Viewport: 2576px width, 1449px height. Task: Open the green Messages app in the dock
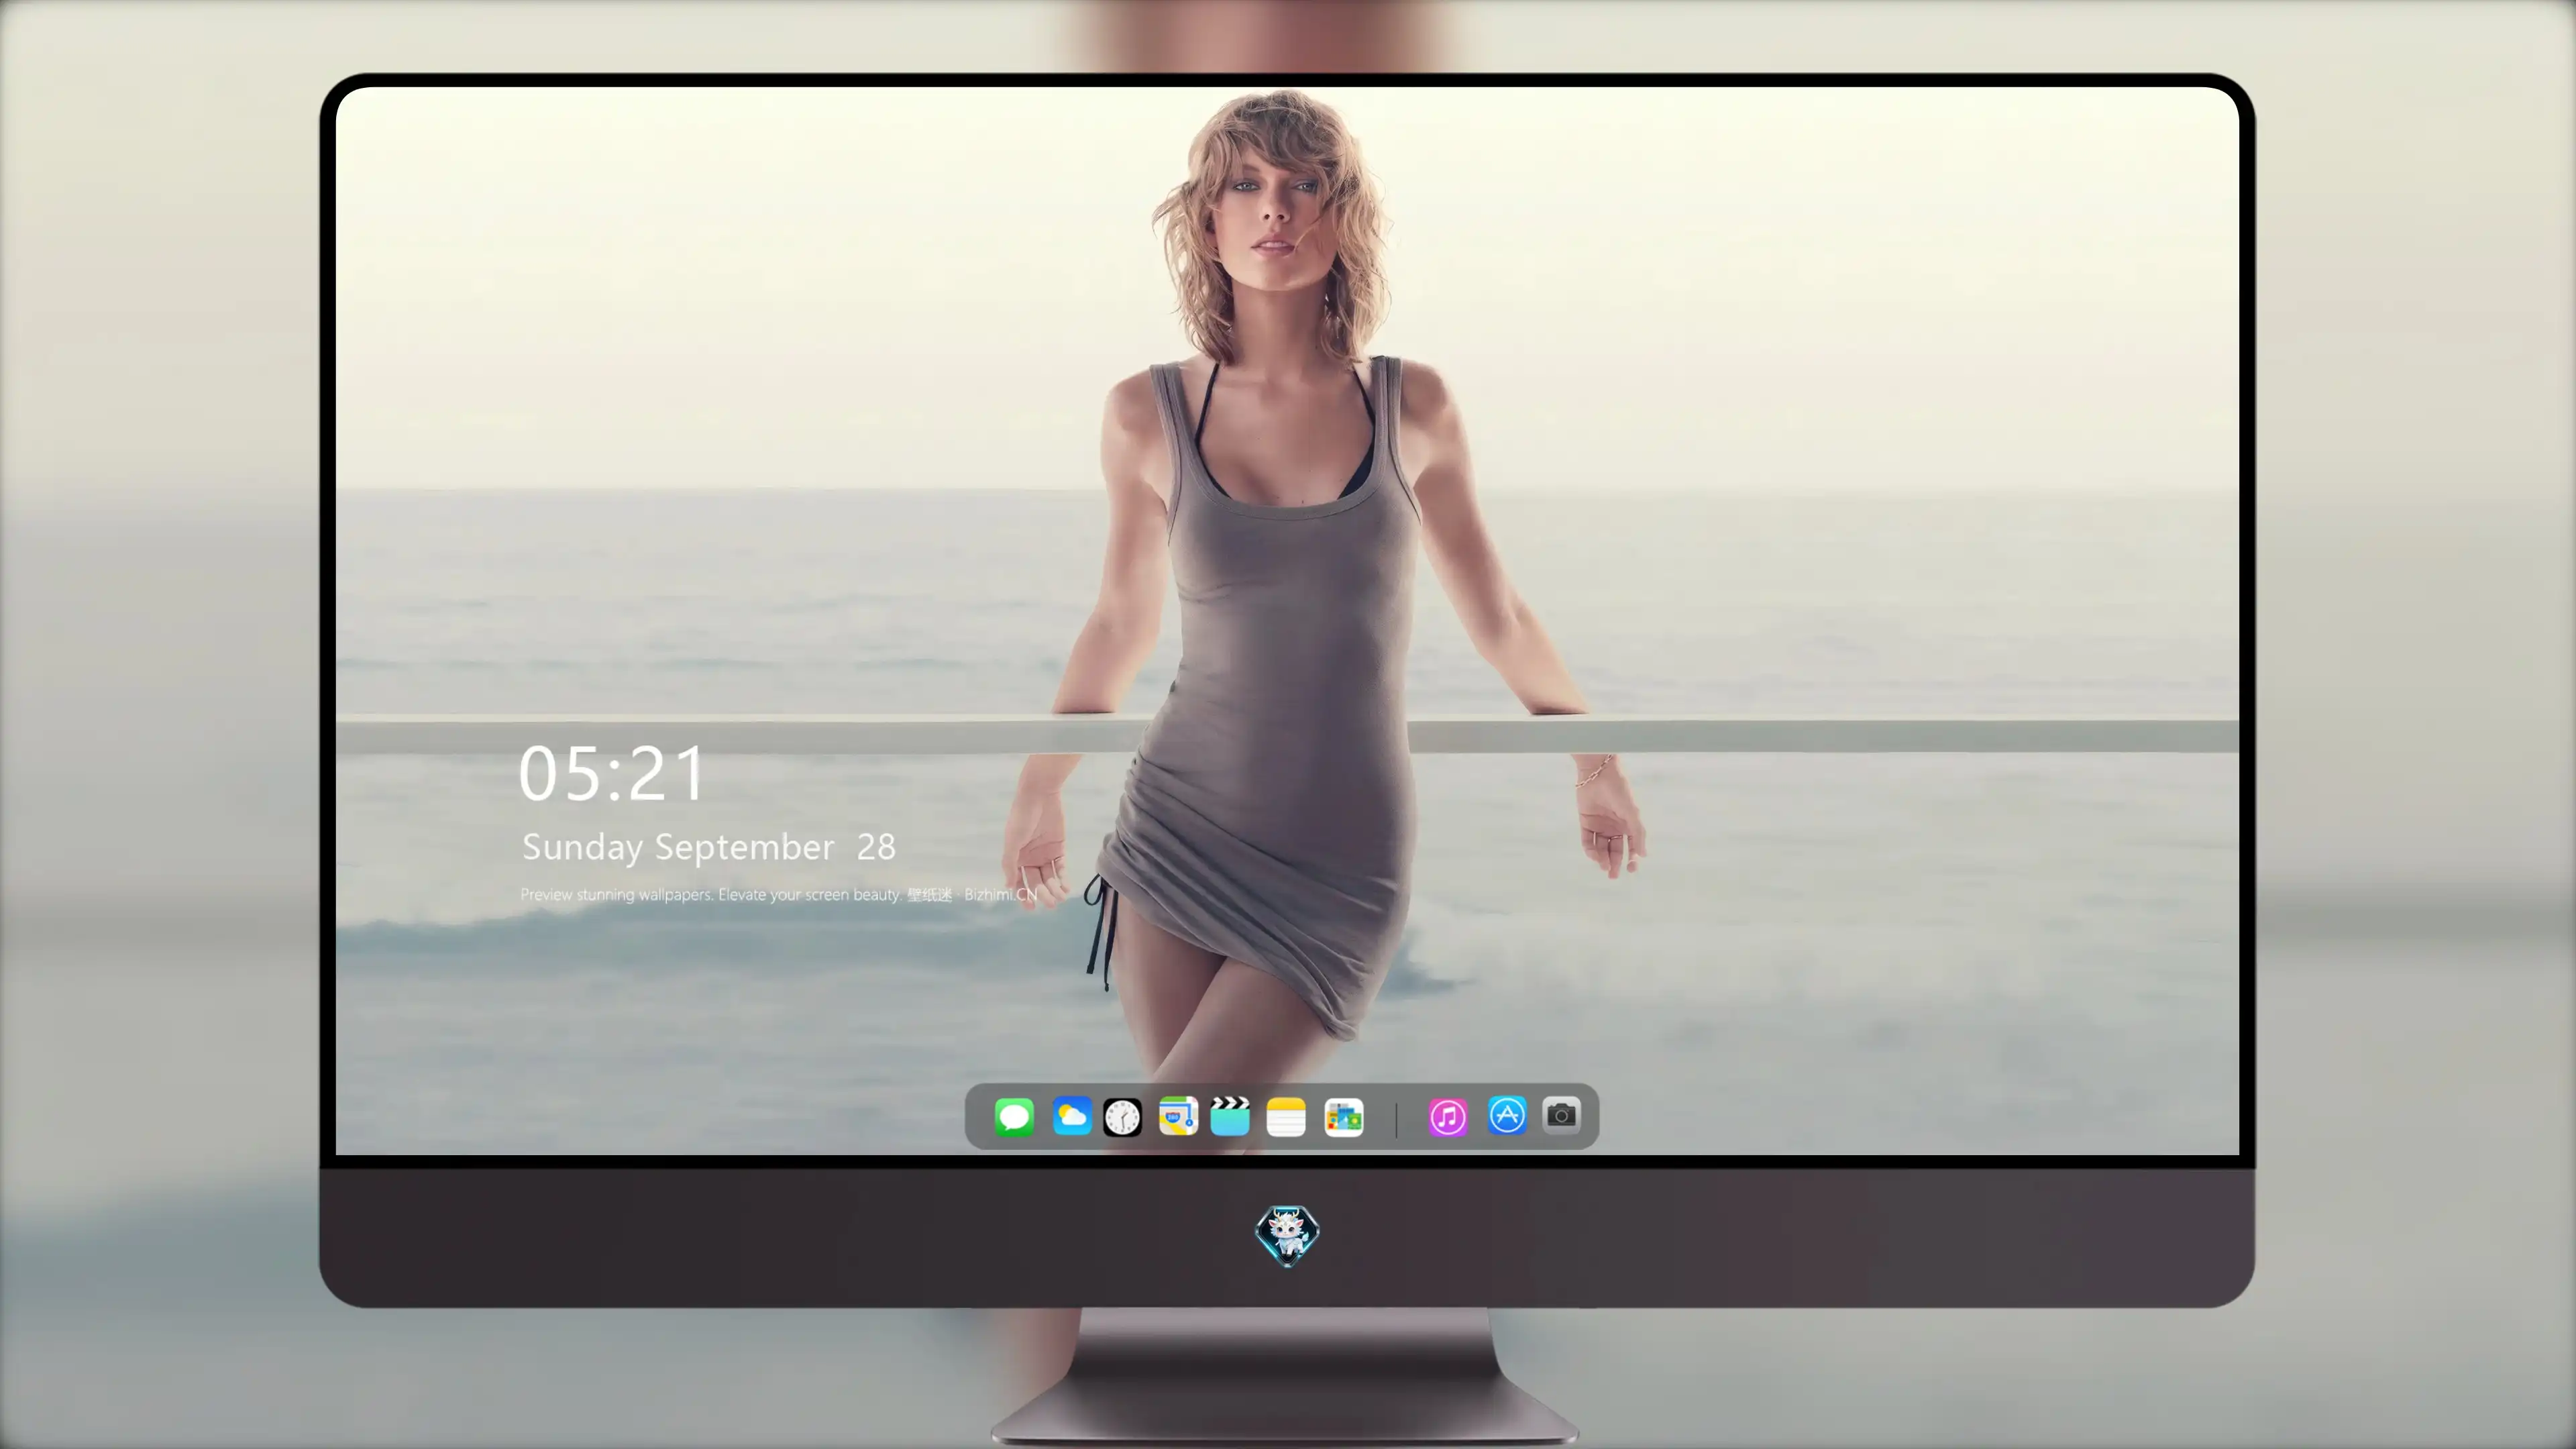tap(1014, 1116)
